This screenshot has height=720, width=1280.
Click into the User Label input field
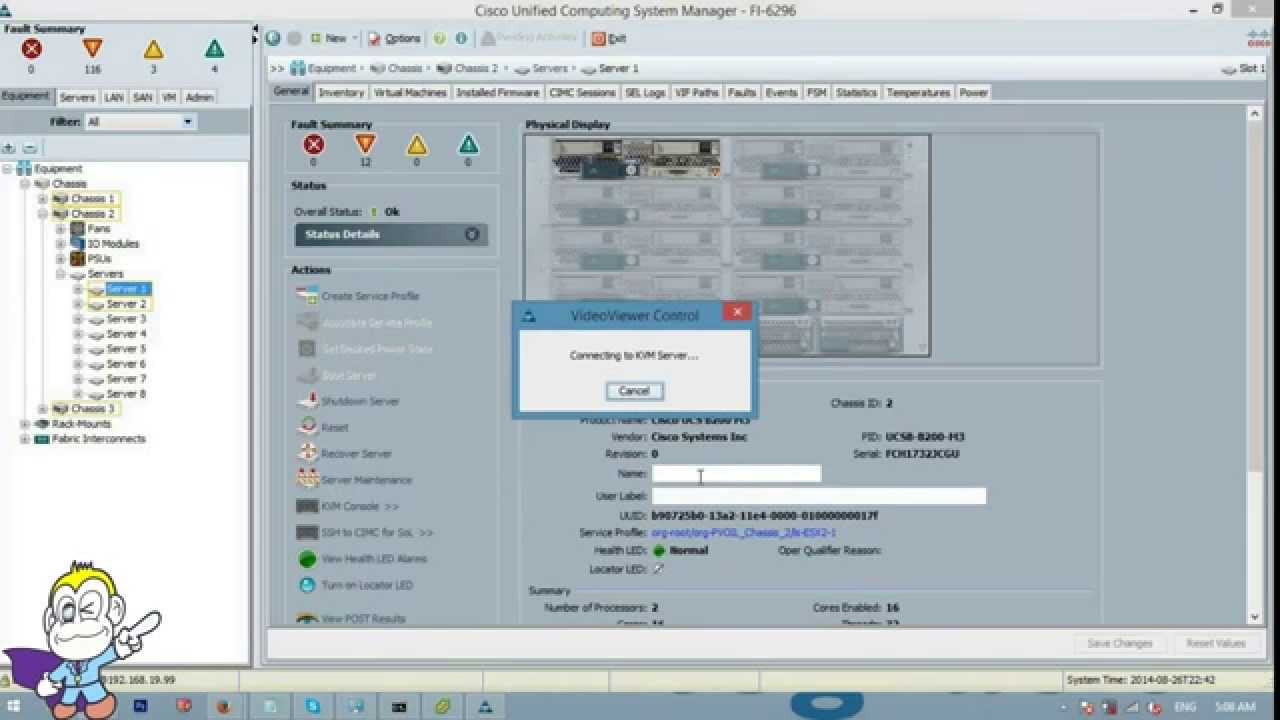[x=819, y=496]
